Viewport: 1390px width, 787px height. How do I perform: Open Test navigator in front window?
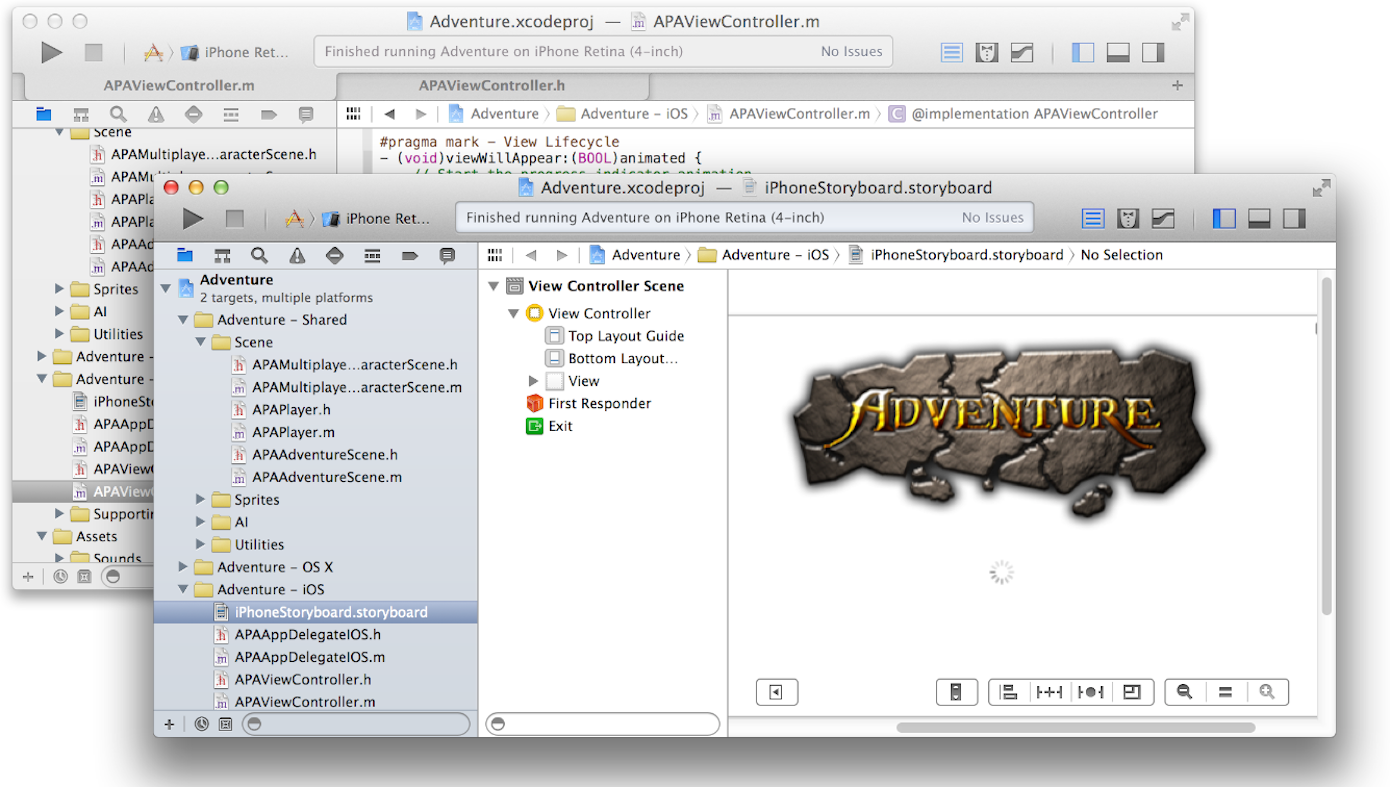coord(335,256)
